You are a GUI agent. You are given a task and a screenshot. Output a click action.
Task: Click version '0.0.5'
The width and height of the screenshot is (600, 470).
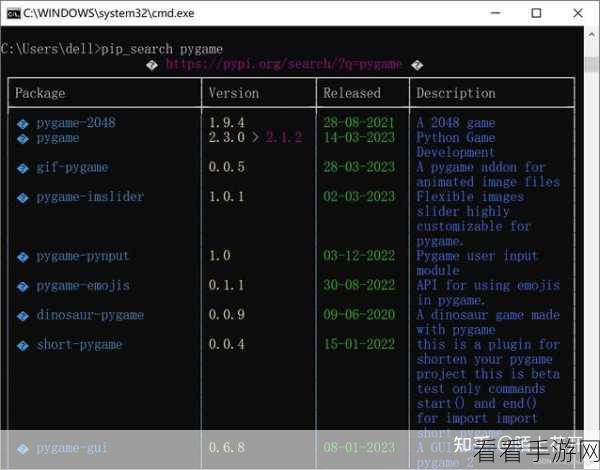pyautogui.click(x=227, y=167)
